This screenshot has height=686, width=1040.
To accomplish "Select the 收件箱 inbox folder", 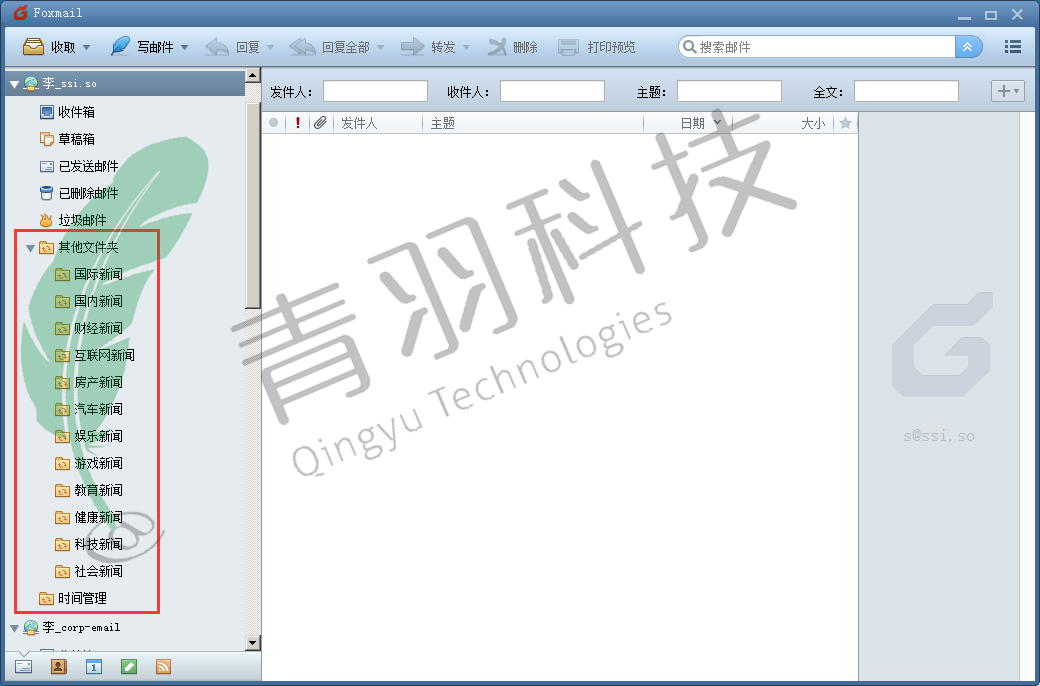I will (x=76, y=112).
